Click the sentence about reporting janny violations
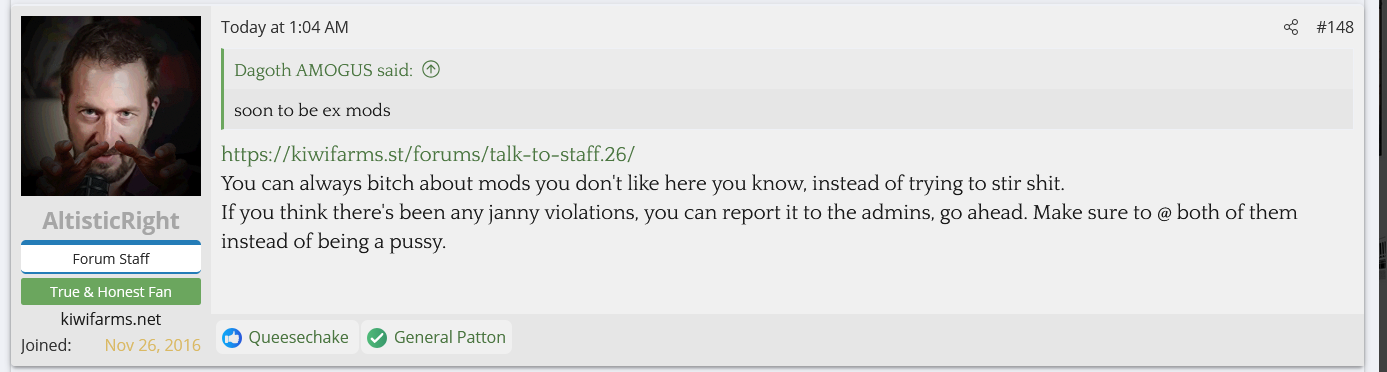Screen dimensions: 1387x372 (x=760, y=227)
